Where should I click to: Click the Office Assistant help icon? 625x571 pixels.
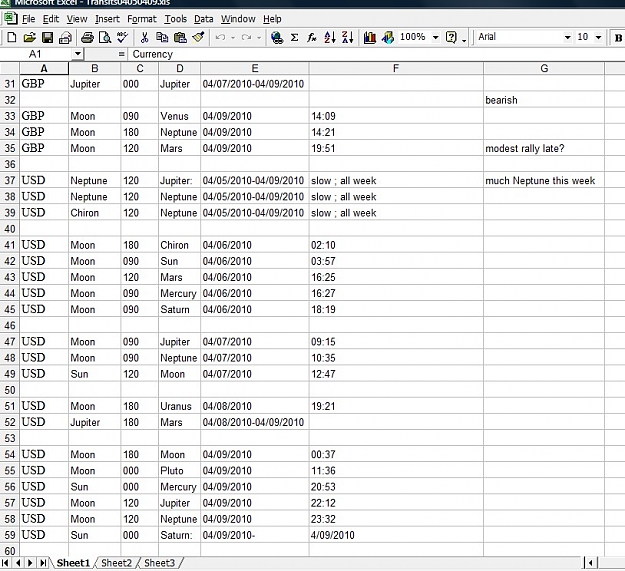coord(451,37)
